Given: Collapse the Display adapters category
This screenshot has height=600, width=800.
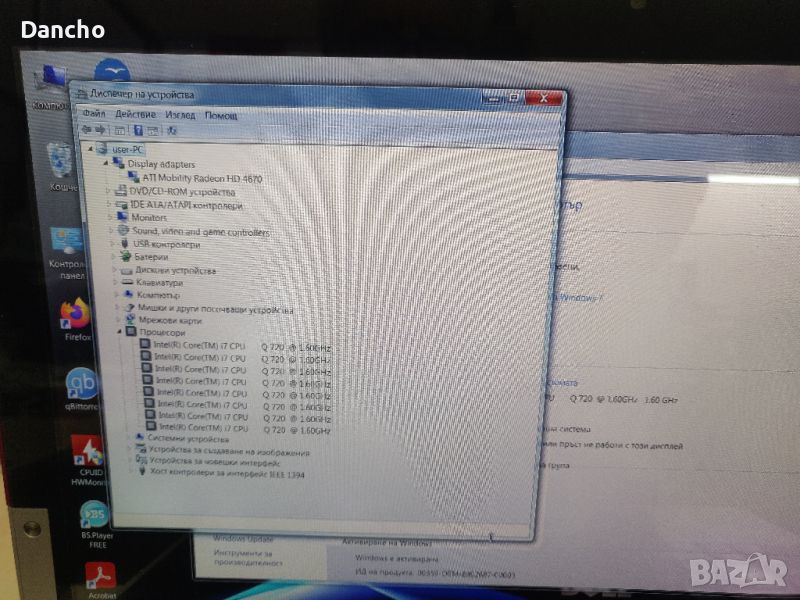Looking at the screenshot, I should (x=106, y=163).
